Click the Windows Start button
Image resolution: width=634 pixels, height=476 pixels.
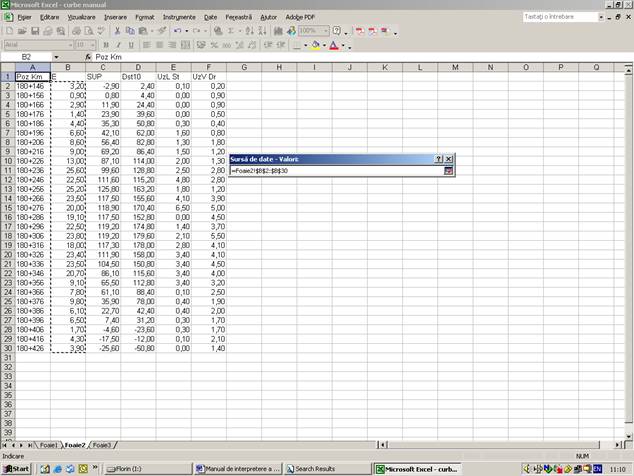tap(16, 468)
